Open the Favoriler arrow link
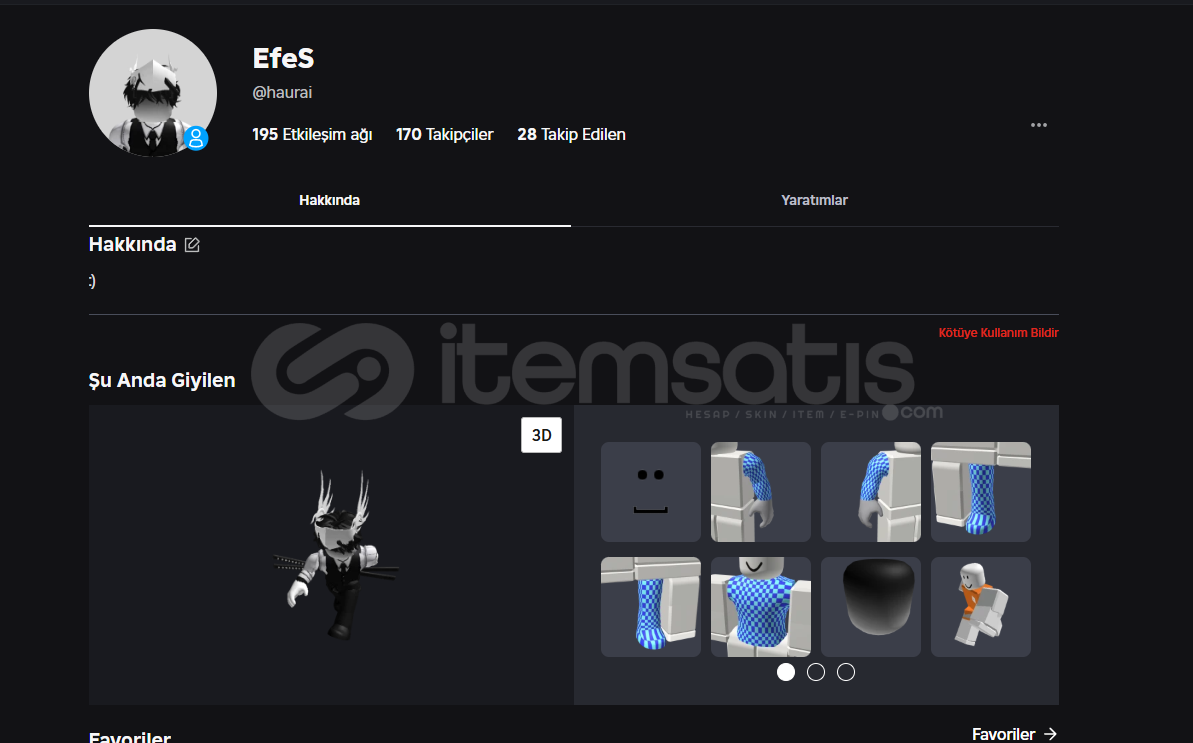Viewport: 1193px width, 743px height. click(1014, 734)
